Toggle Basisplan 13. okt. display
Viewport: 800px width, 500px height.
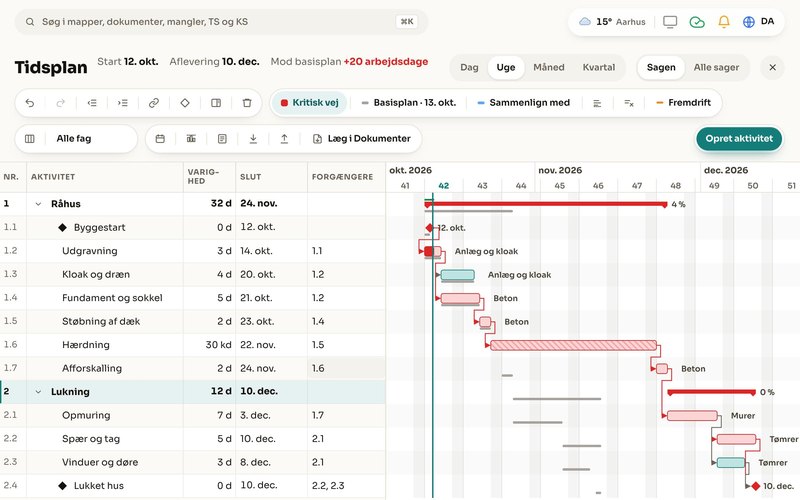(408, 103)
